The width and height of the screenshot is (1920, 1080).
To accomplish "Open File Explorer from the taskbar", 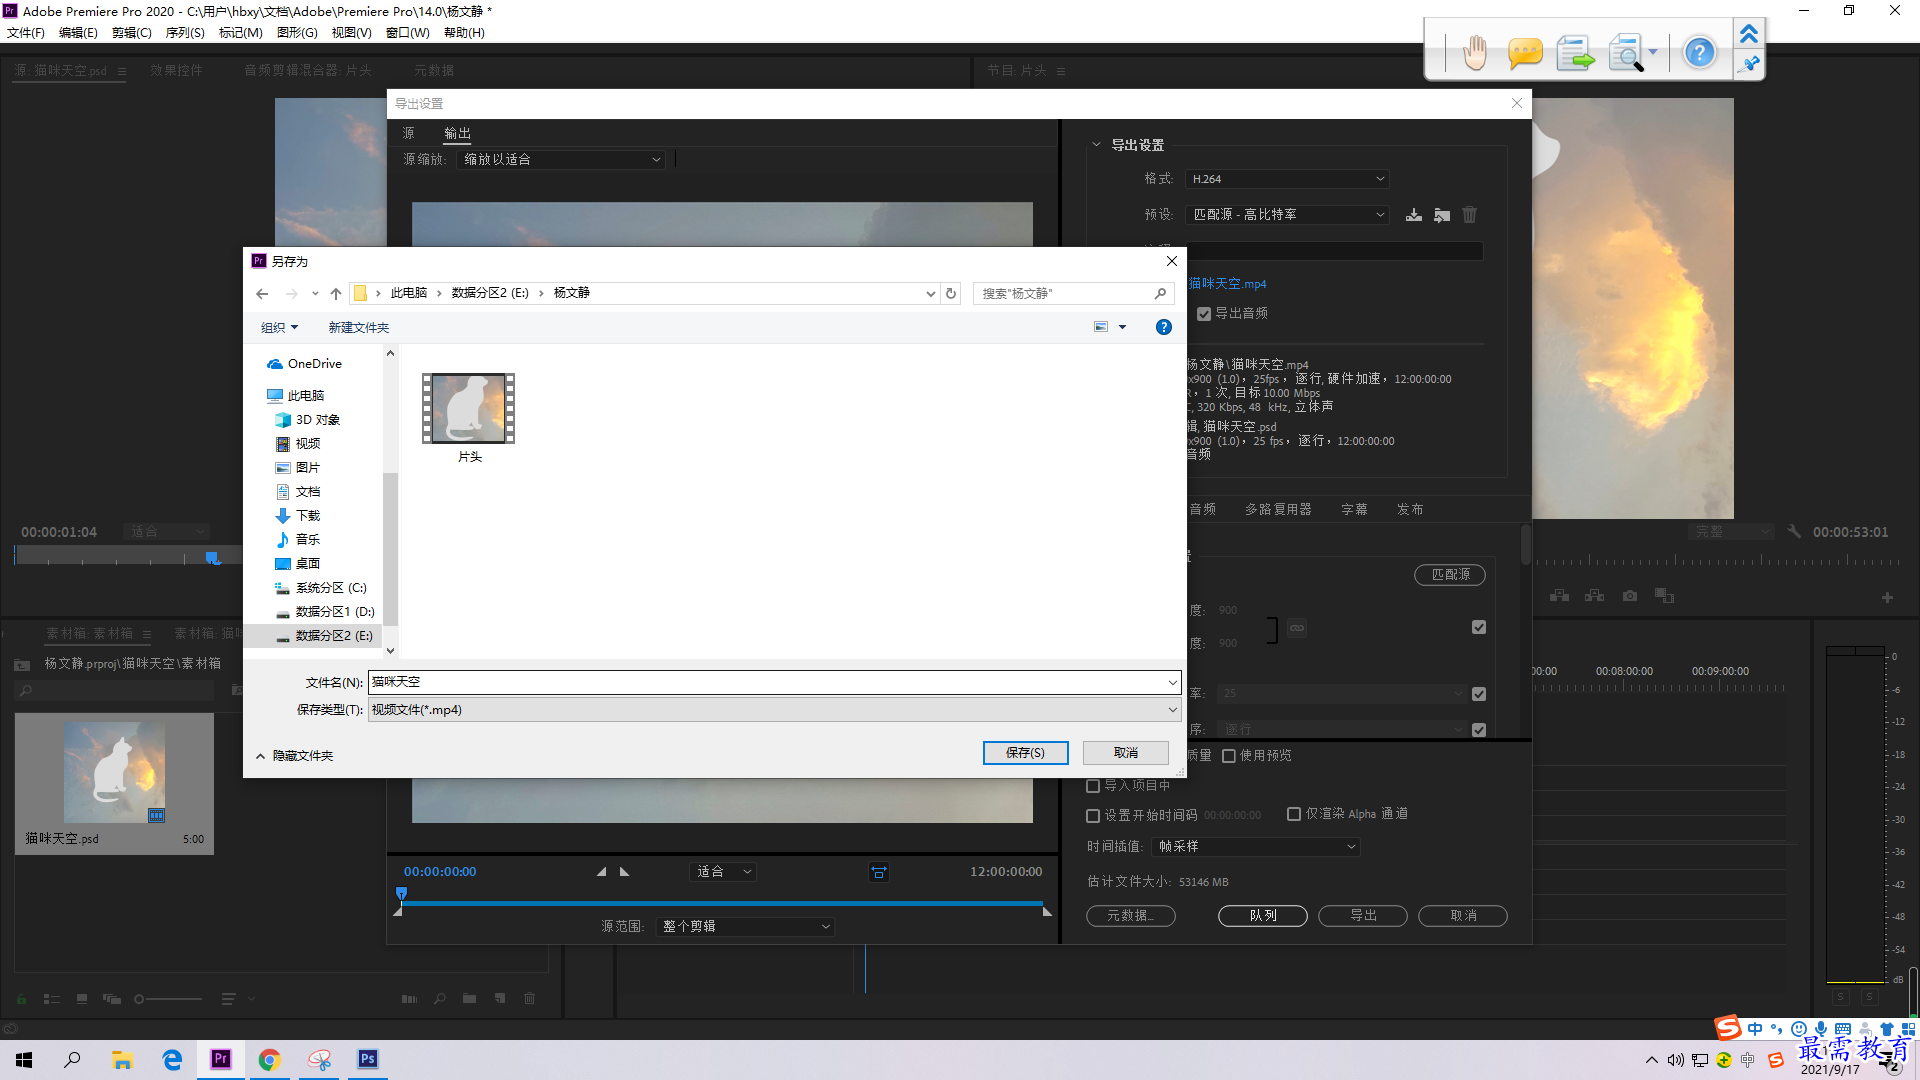I will [122, 1059].
